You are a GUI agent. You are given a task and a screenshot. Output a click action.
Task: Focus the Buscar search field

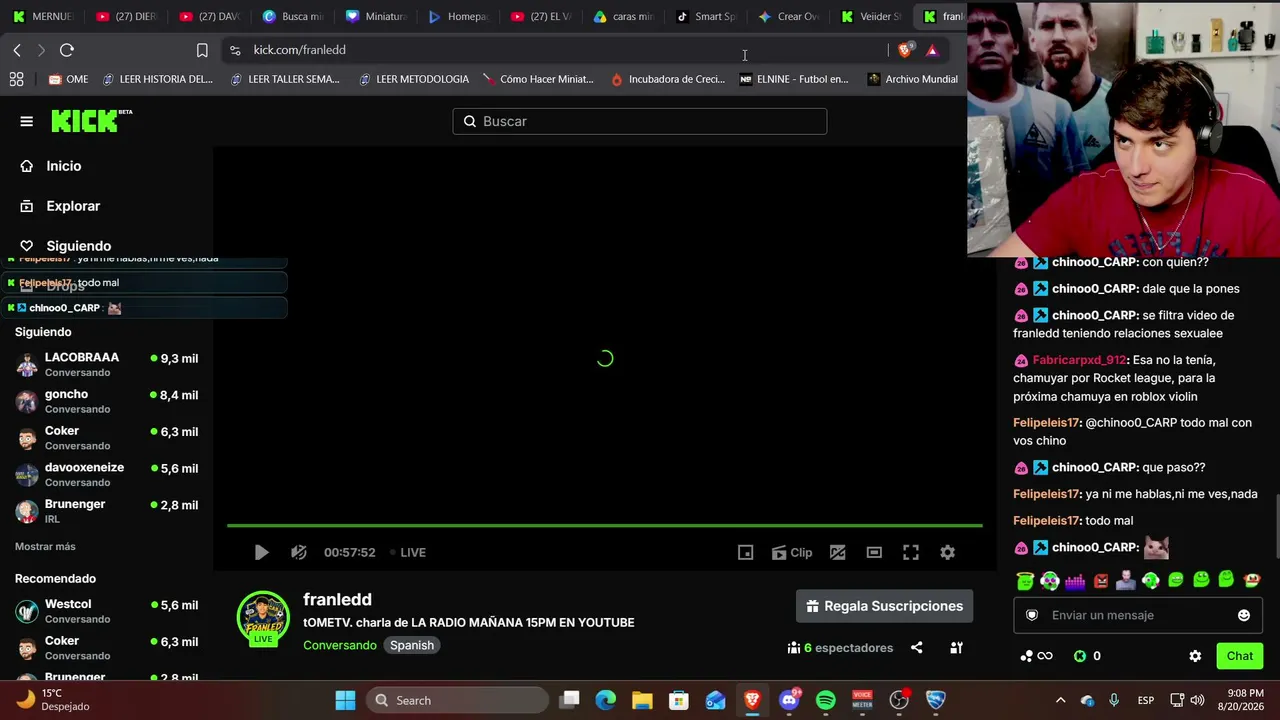point(640,121)
